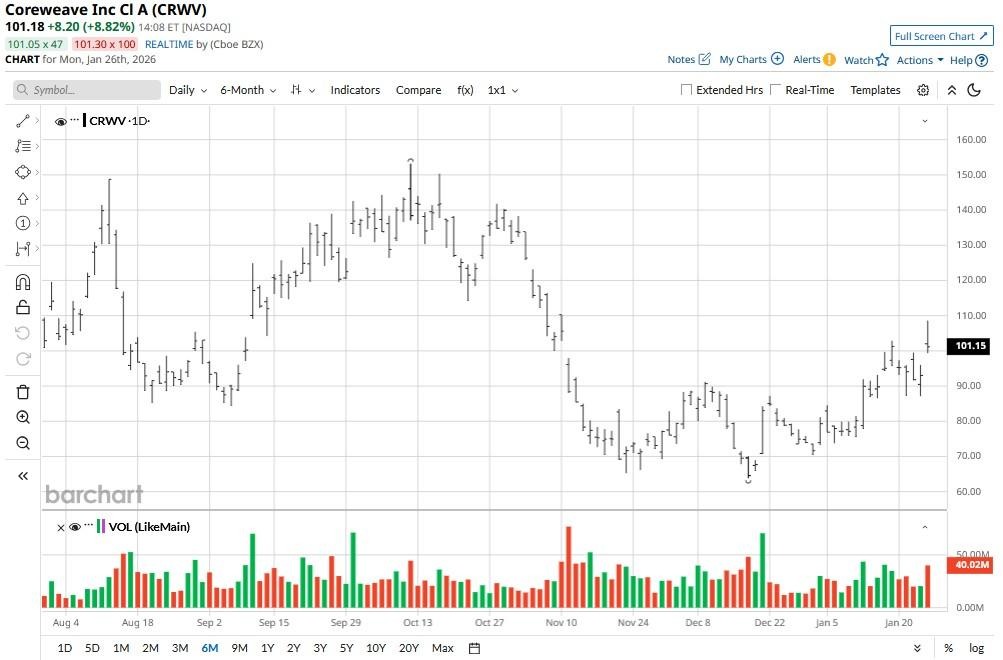Select the 1Y time range
The width and height of the screenshot is (1003, 660).
(x=267, y=648)
